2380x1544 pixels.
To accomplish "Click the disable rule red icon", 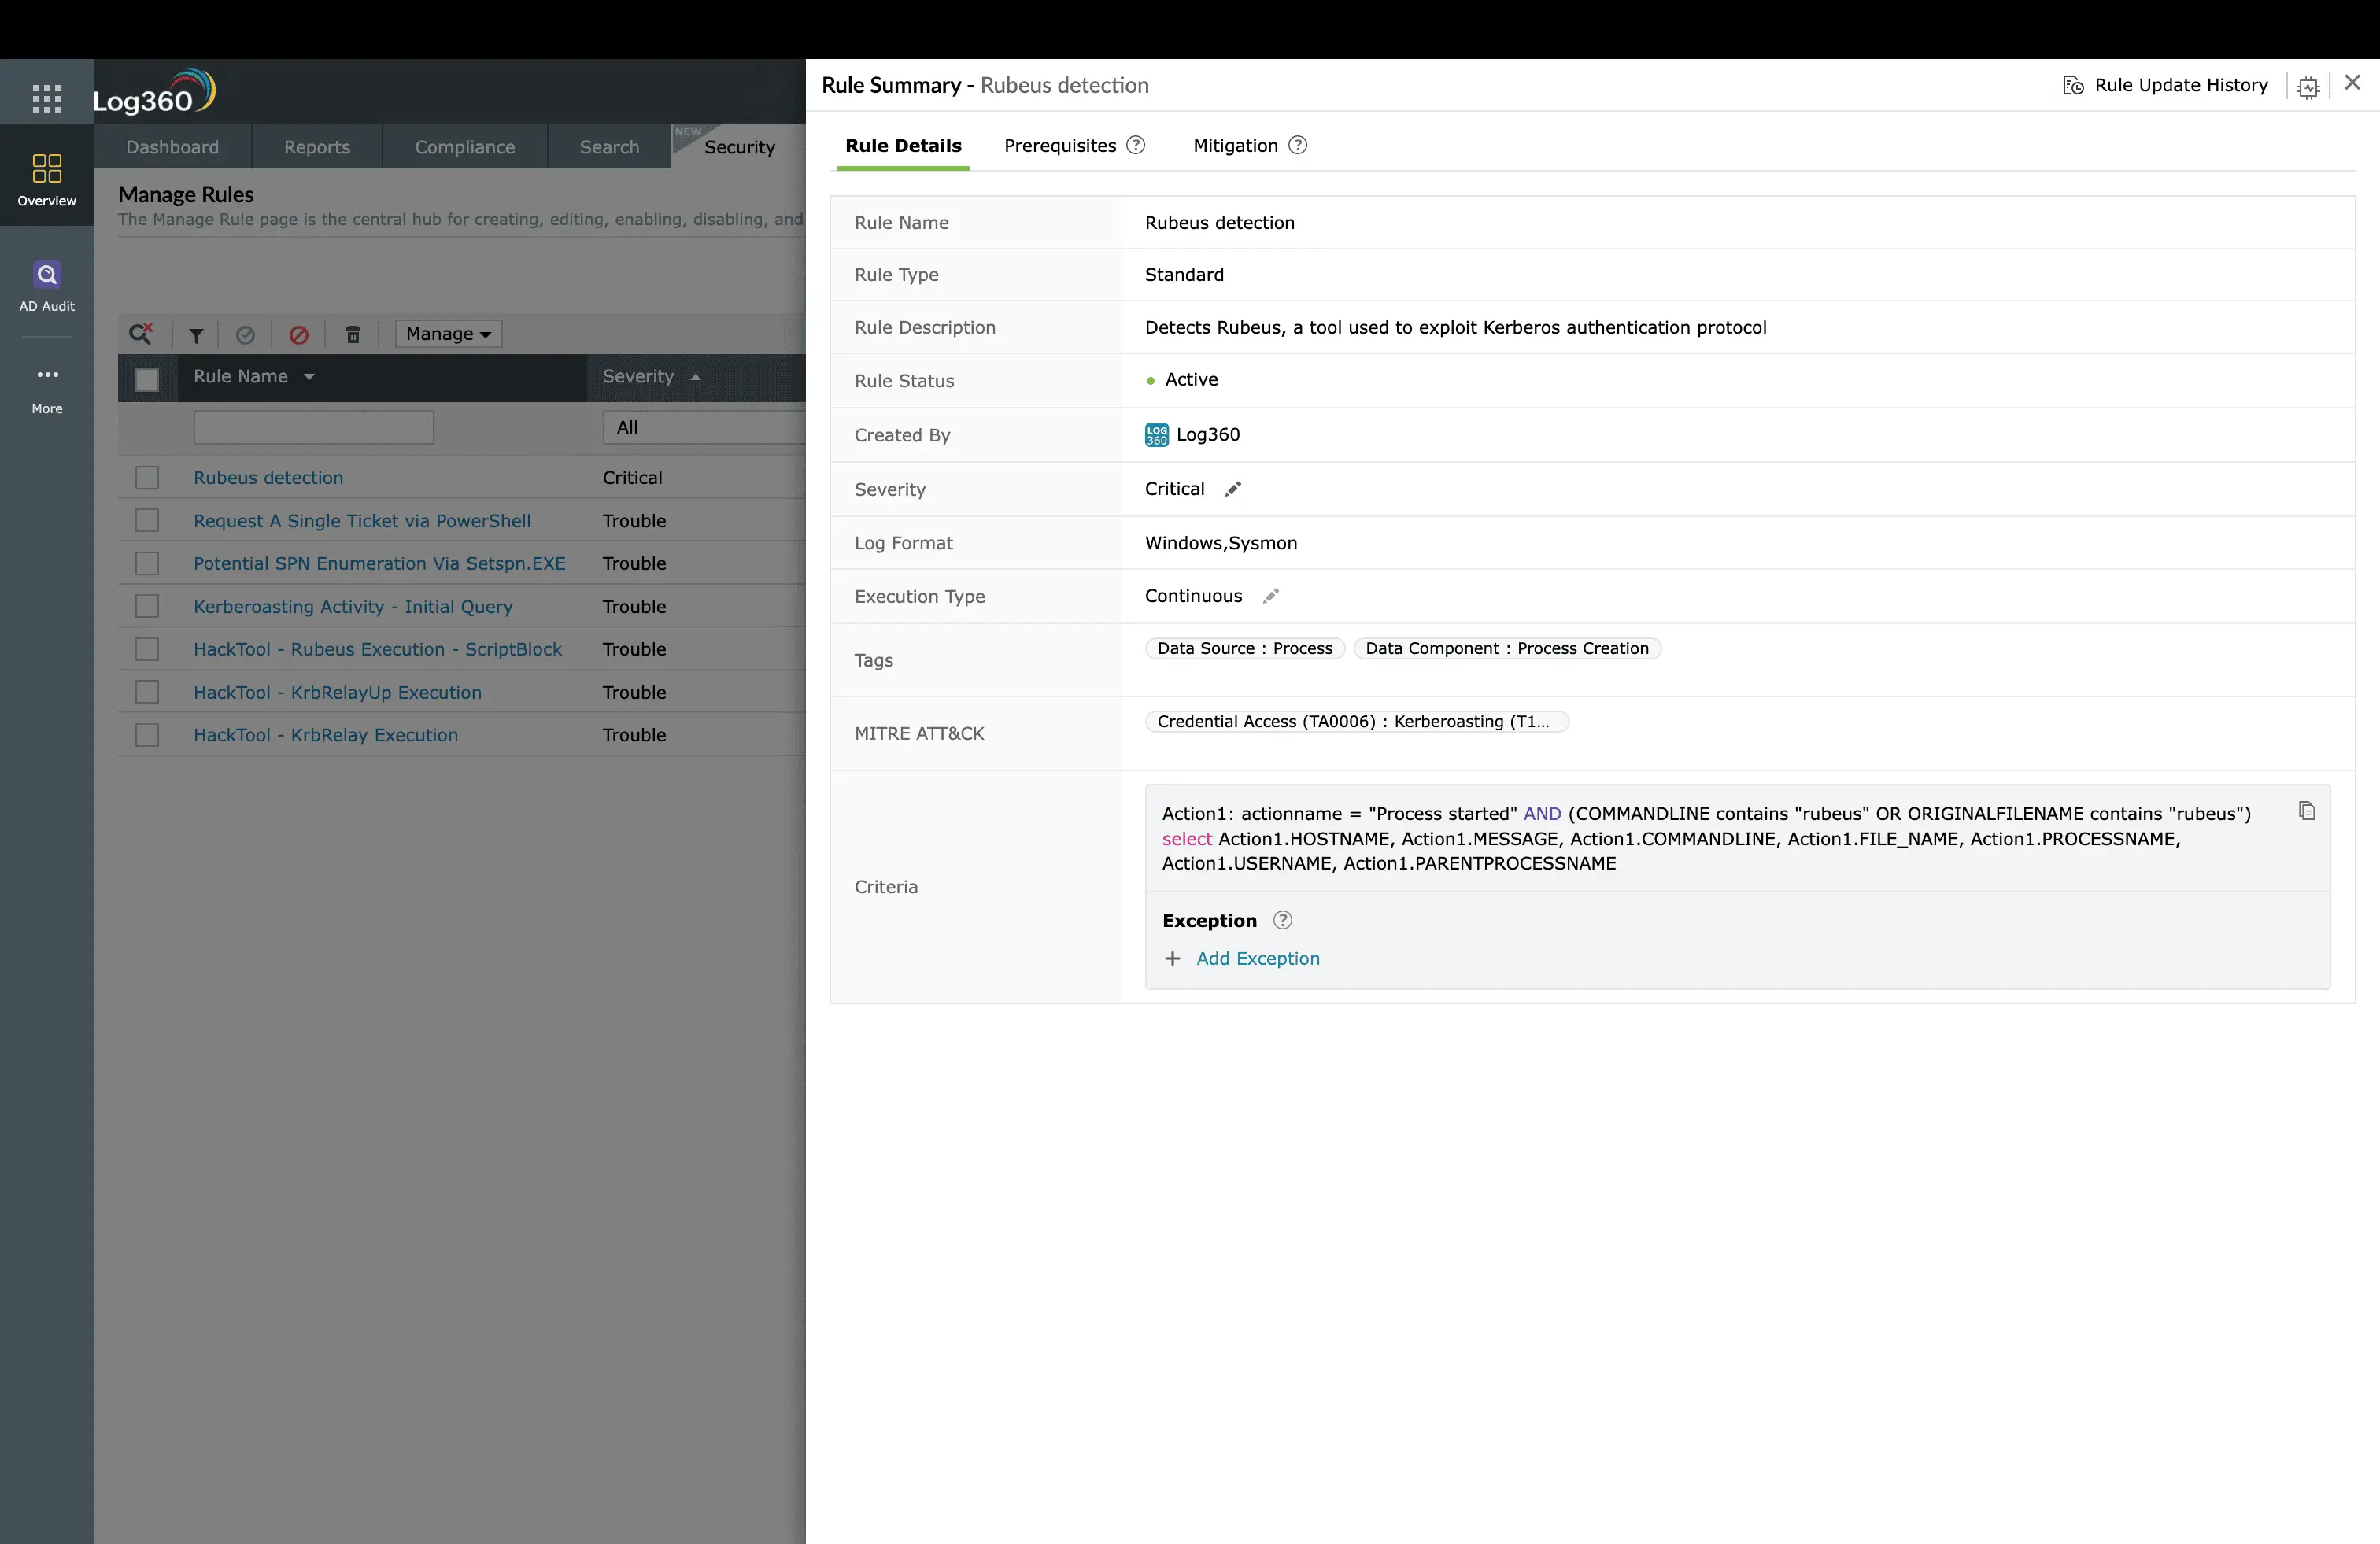I will point(299,335).
